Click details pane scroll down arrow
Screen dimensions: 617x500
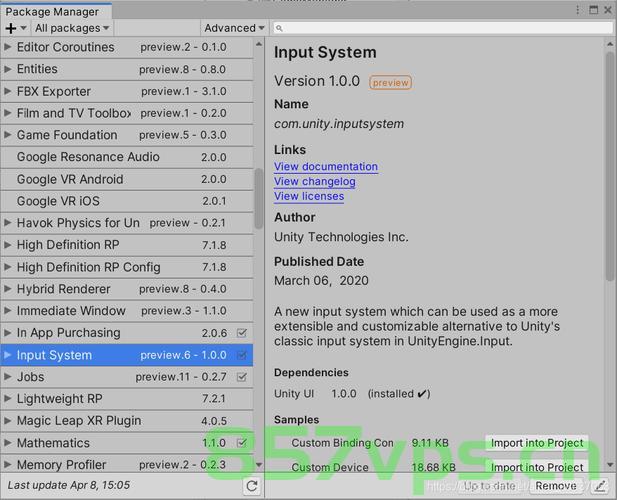[610, 465]
